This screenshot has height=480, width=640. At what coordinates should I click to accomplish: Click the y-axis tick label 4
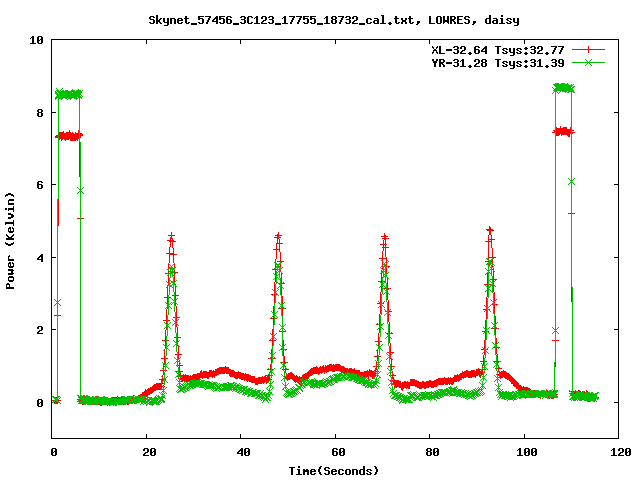tap(40, 258)
